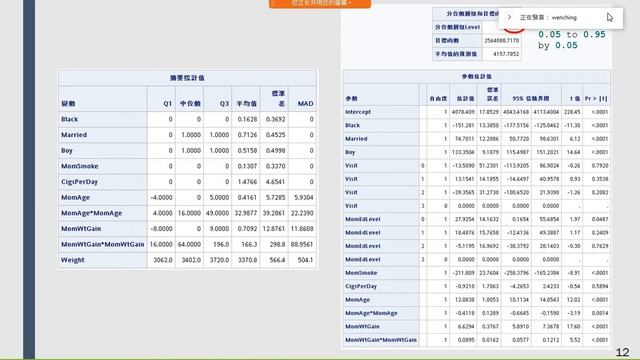Select the "95% 信賴界限" column header
Viewport: 640px width, 360px height.
tap(531, 98)
